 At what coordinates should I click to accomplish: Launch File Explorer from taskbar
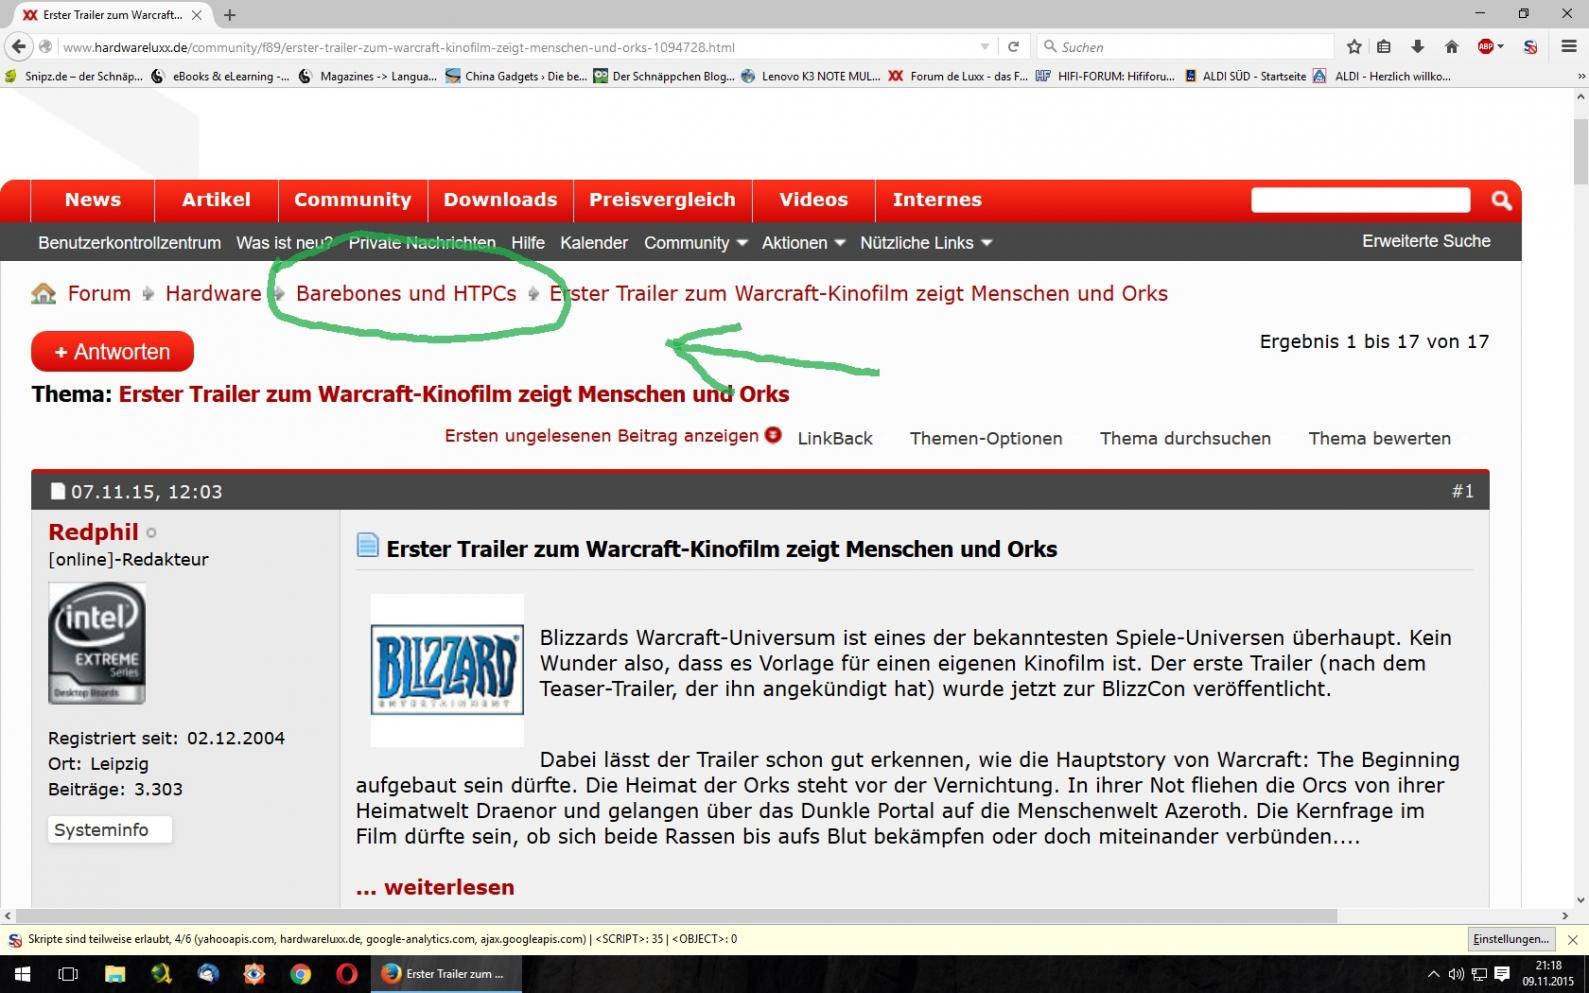(x=115, y=974)
